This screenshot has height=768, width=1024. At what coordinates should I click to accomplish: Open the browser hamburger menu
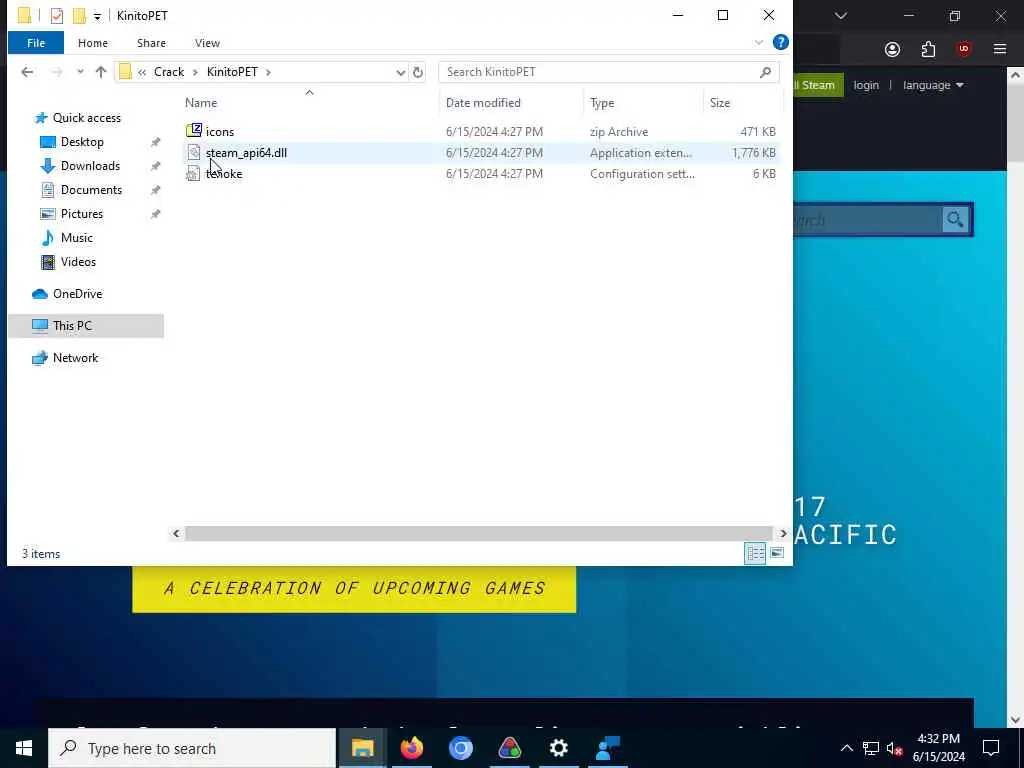coord(999,50)
